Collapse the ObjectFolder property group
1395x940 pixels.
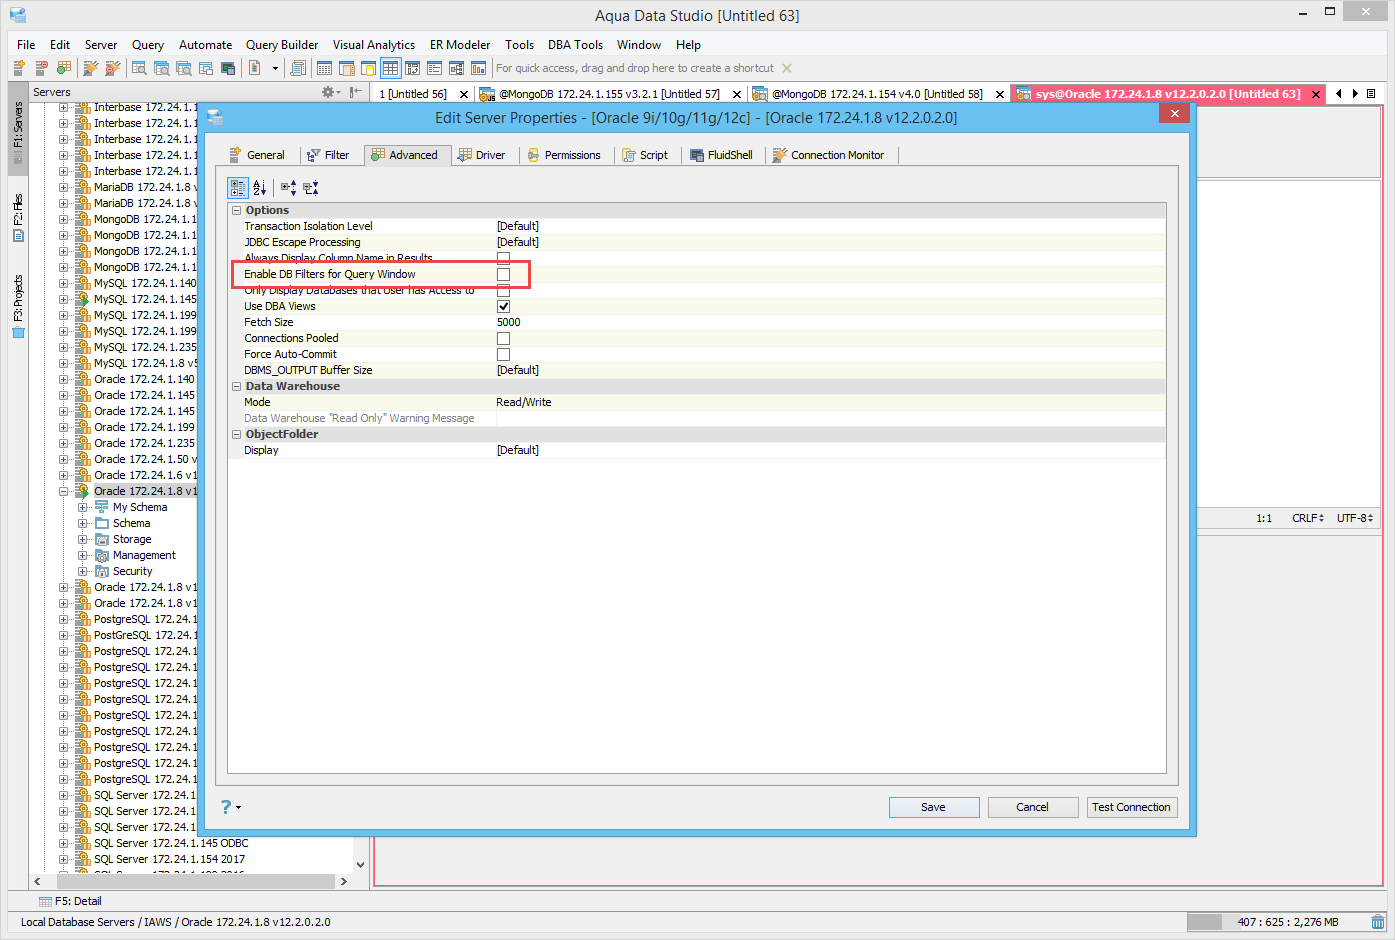click(237, 434)
